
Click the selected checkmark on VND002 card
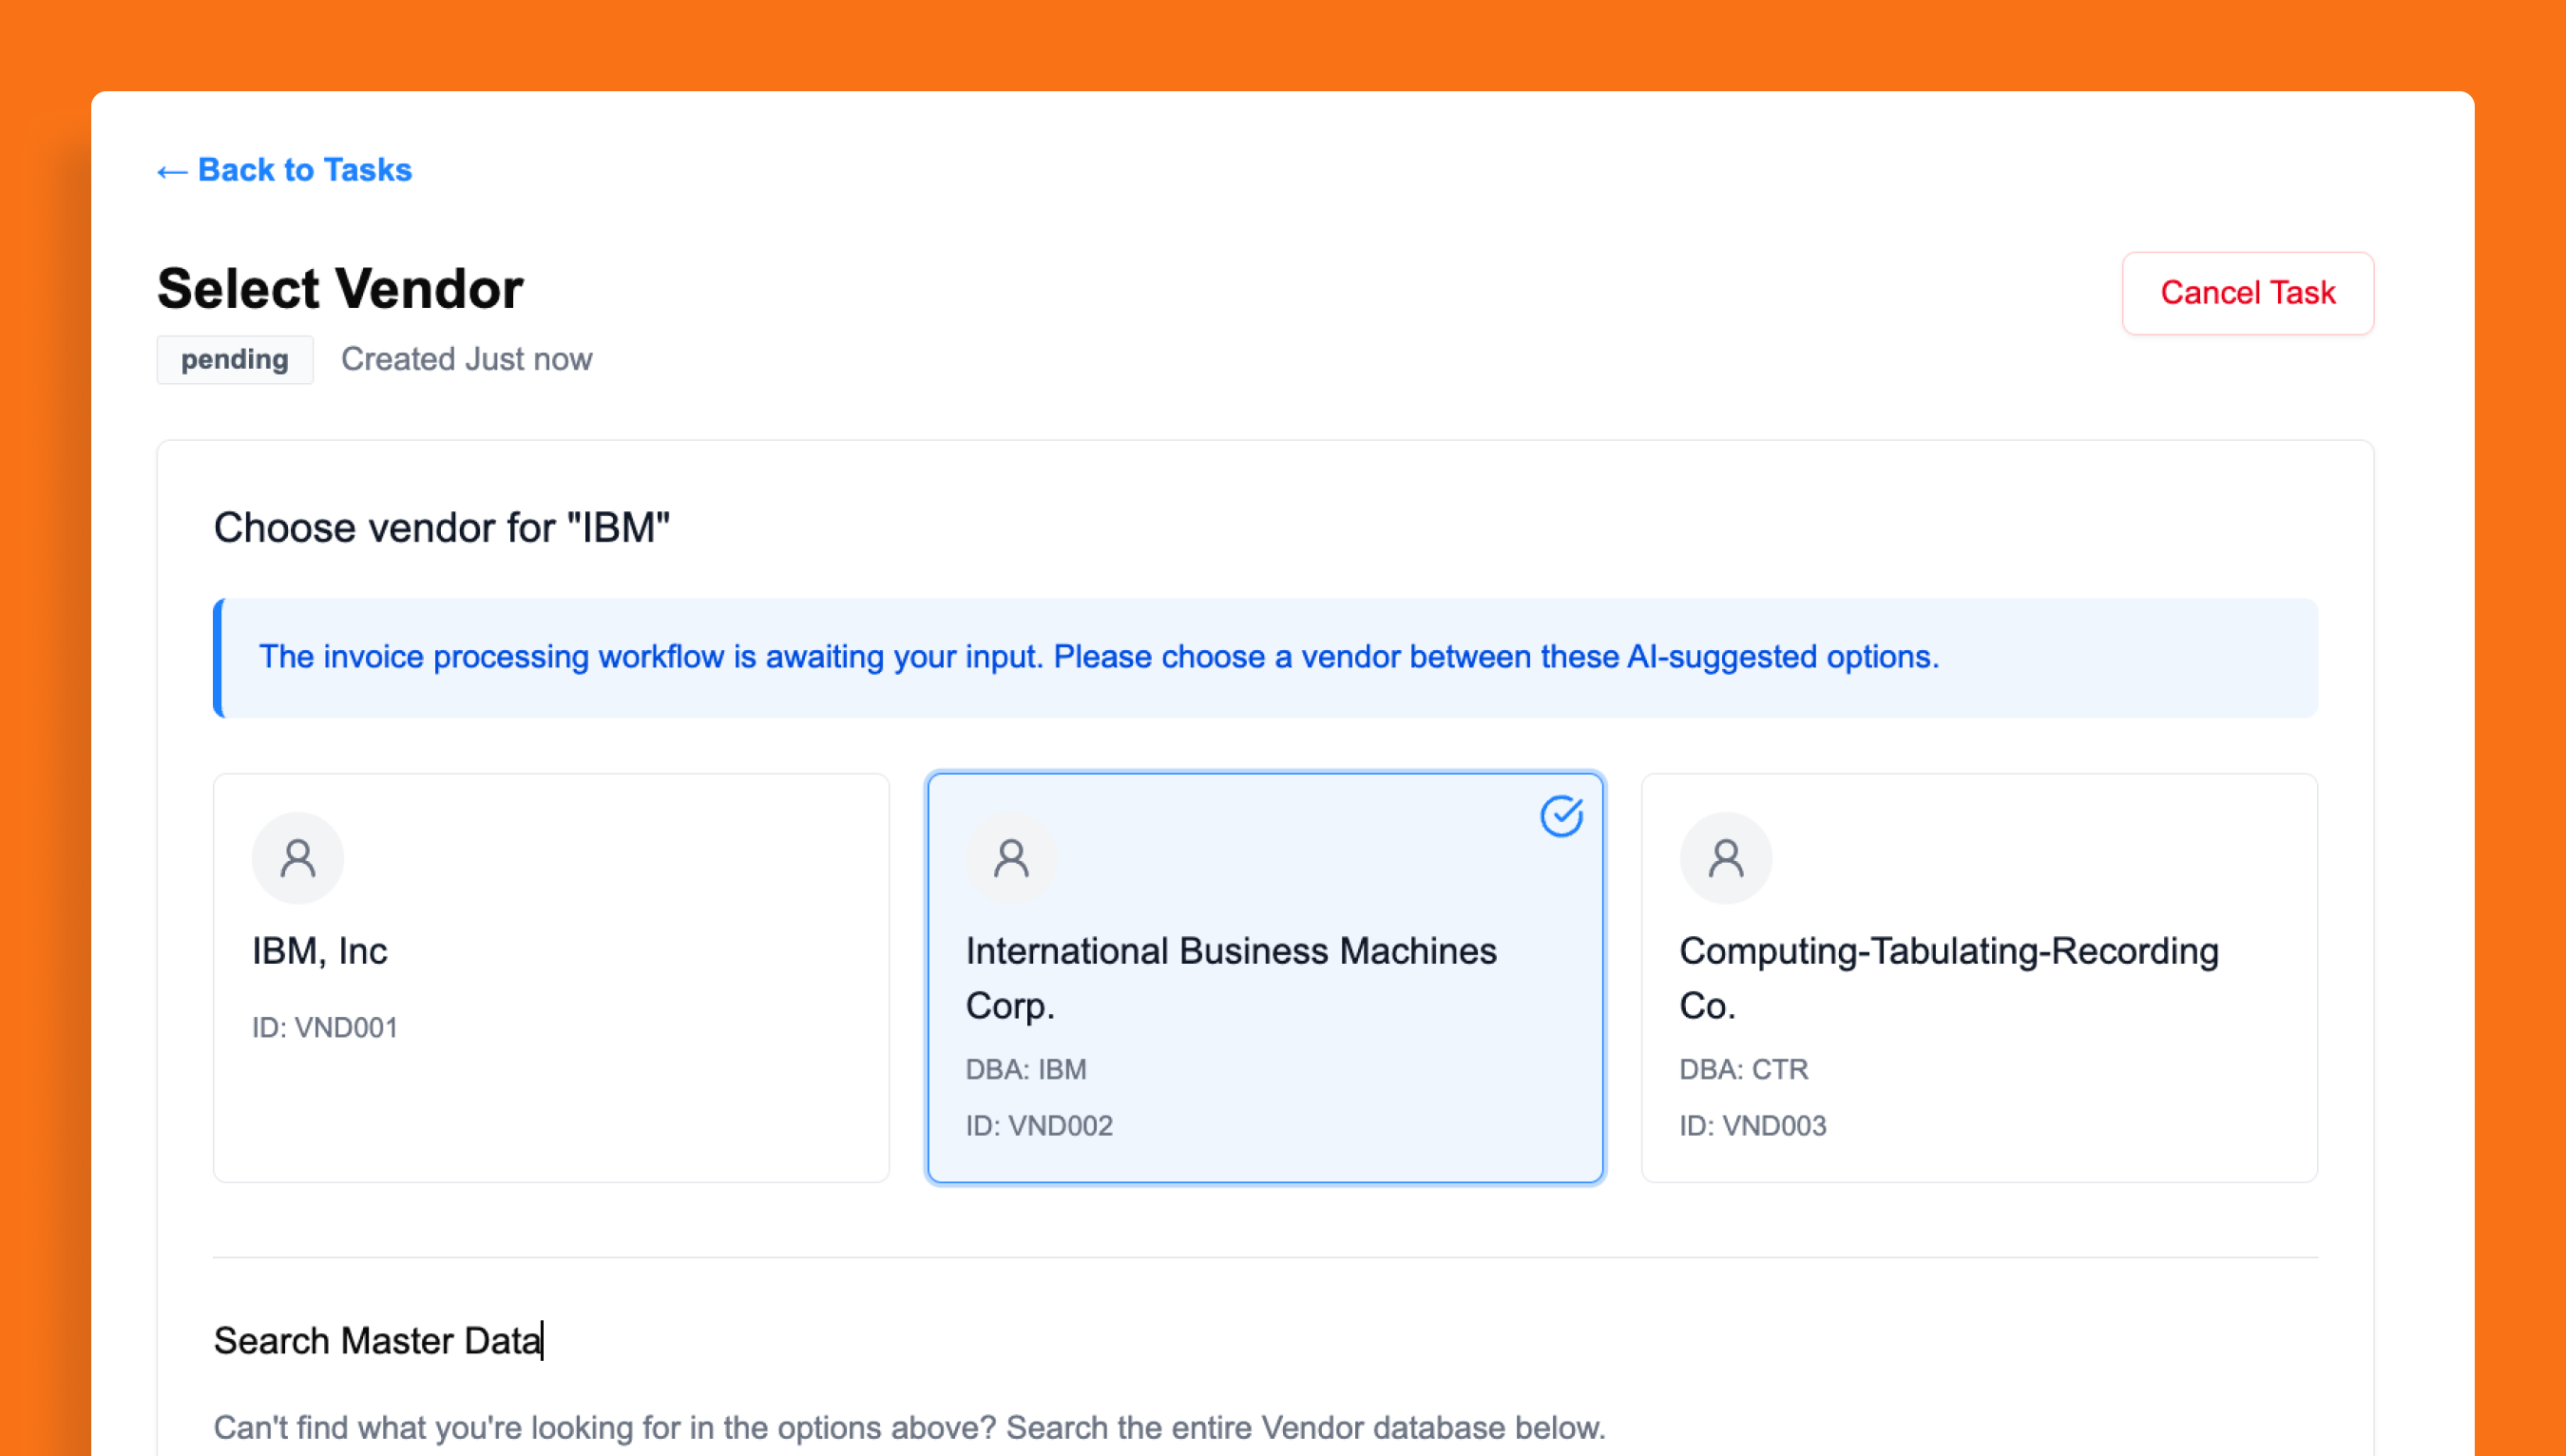[x=1561, y=816]
